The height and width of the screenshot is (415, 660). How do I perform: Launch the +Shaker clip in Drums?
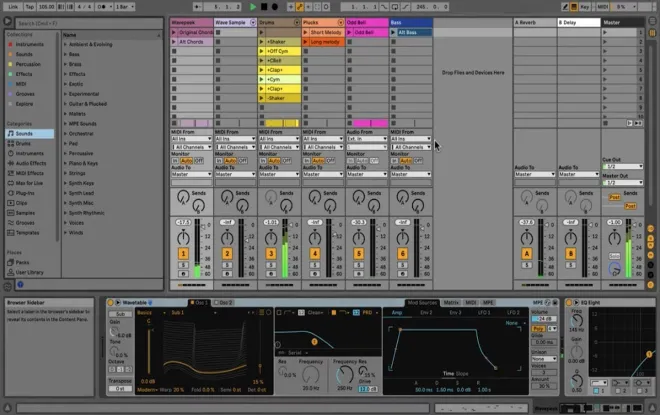click(261, 42)
